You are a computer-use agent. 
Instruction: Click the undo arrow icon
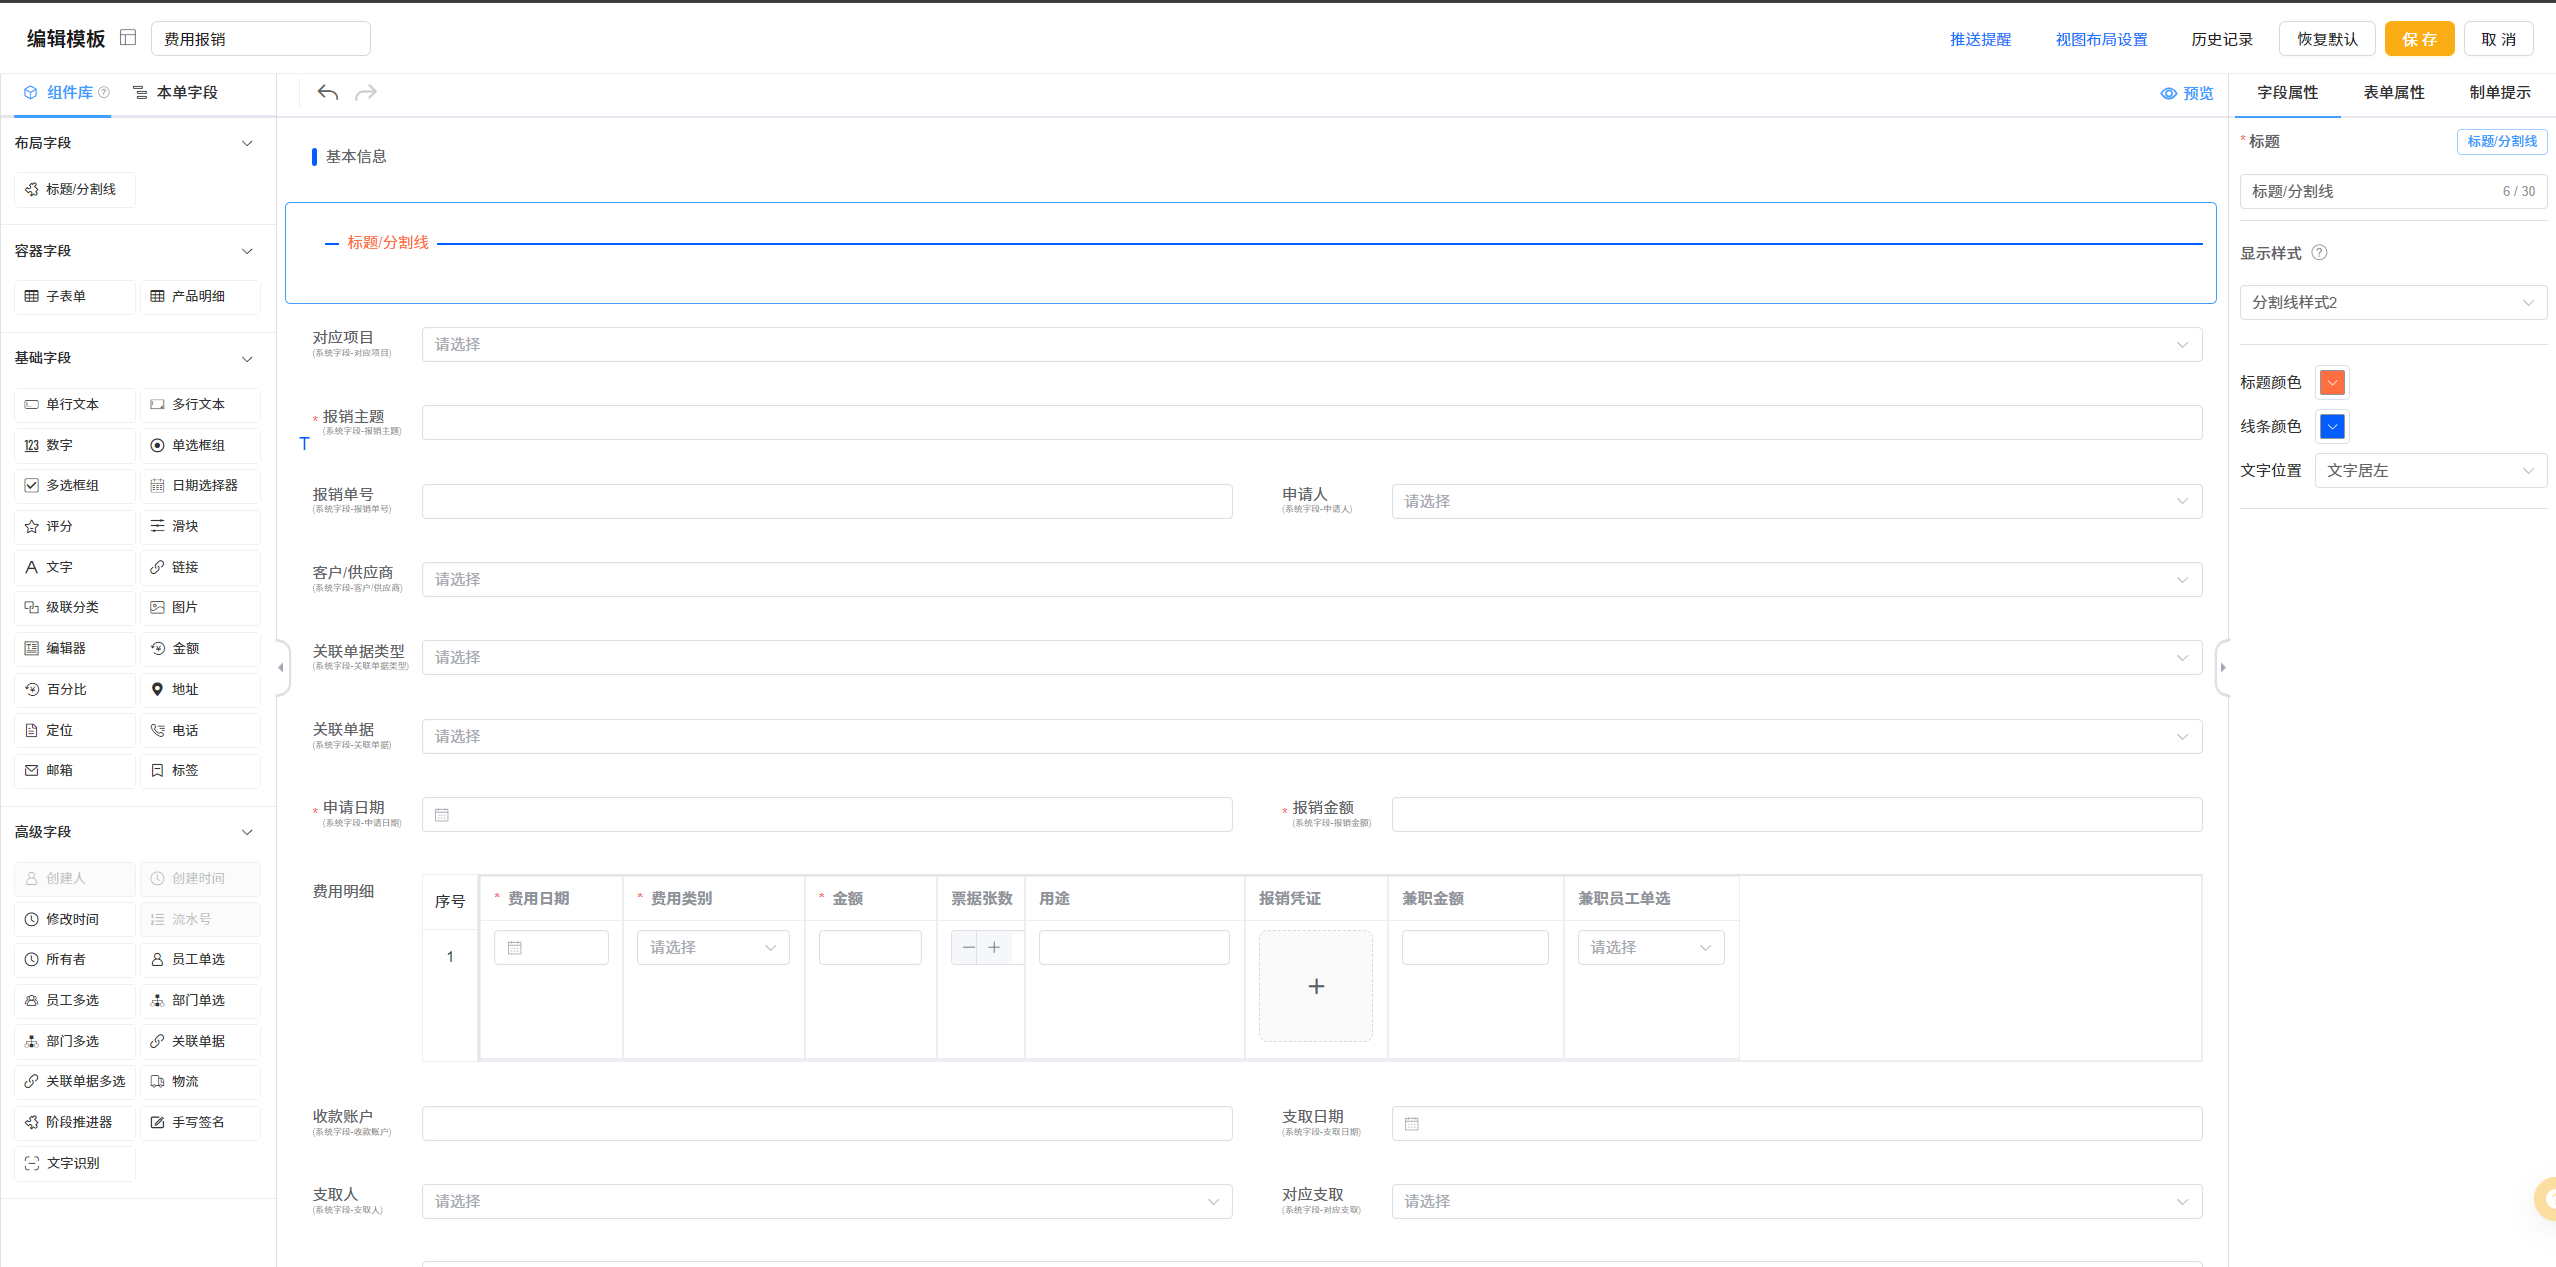coord(327,93)
